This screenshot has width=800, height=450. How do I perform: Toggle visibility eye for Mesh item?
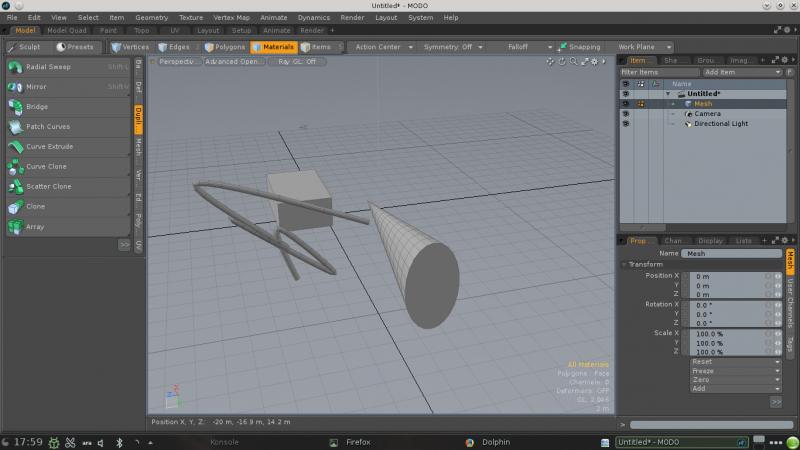[626, 104]
